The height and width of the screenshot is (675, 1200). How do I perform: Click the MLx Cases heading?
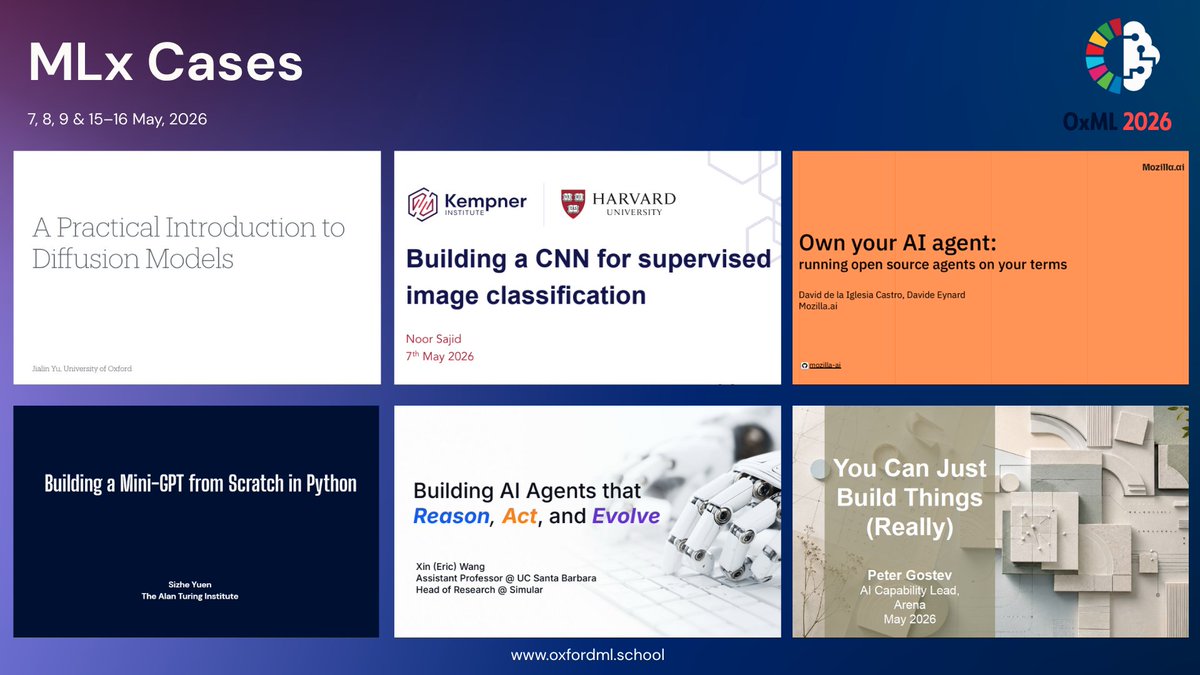click(165, 64)
